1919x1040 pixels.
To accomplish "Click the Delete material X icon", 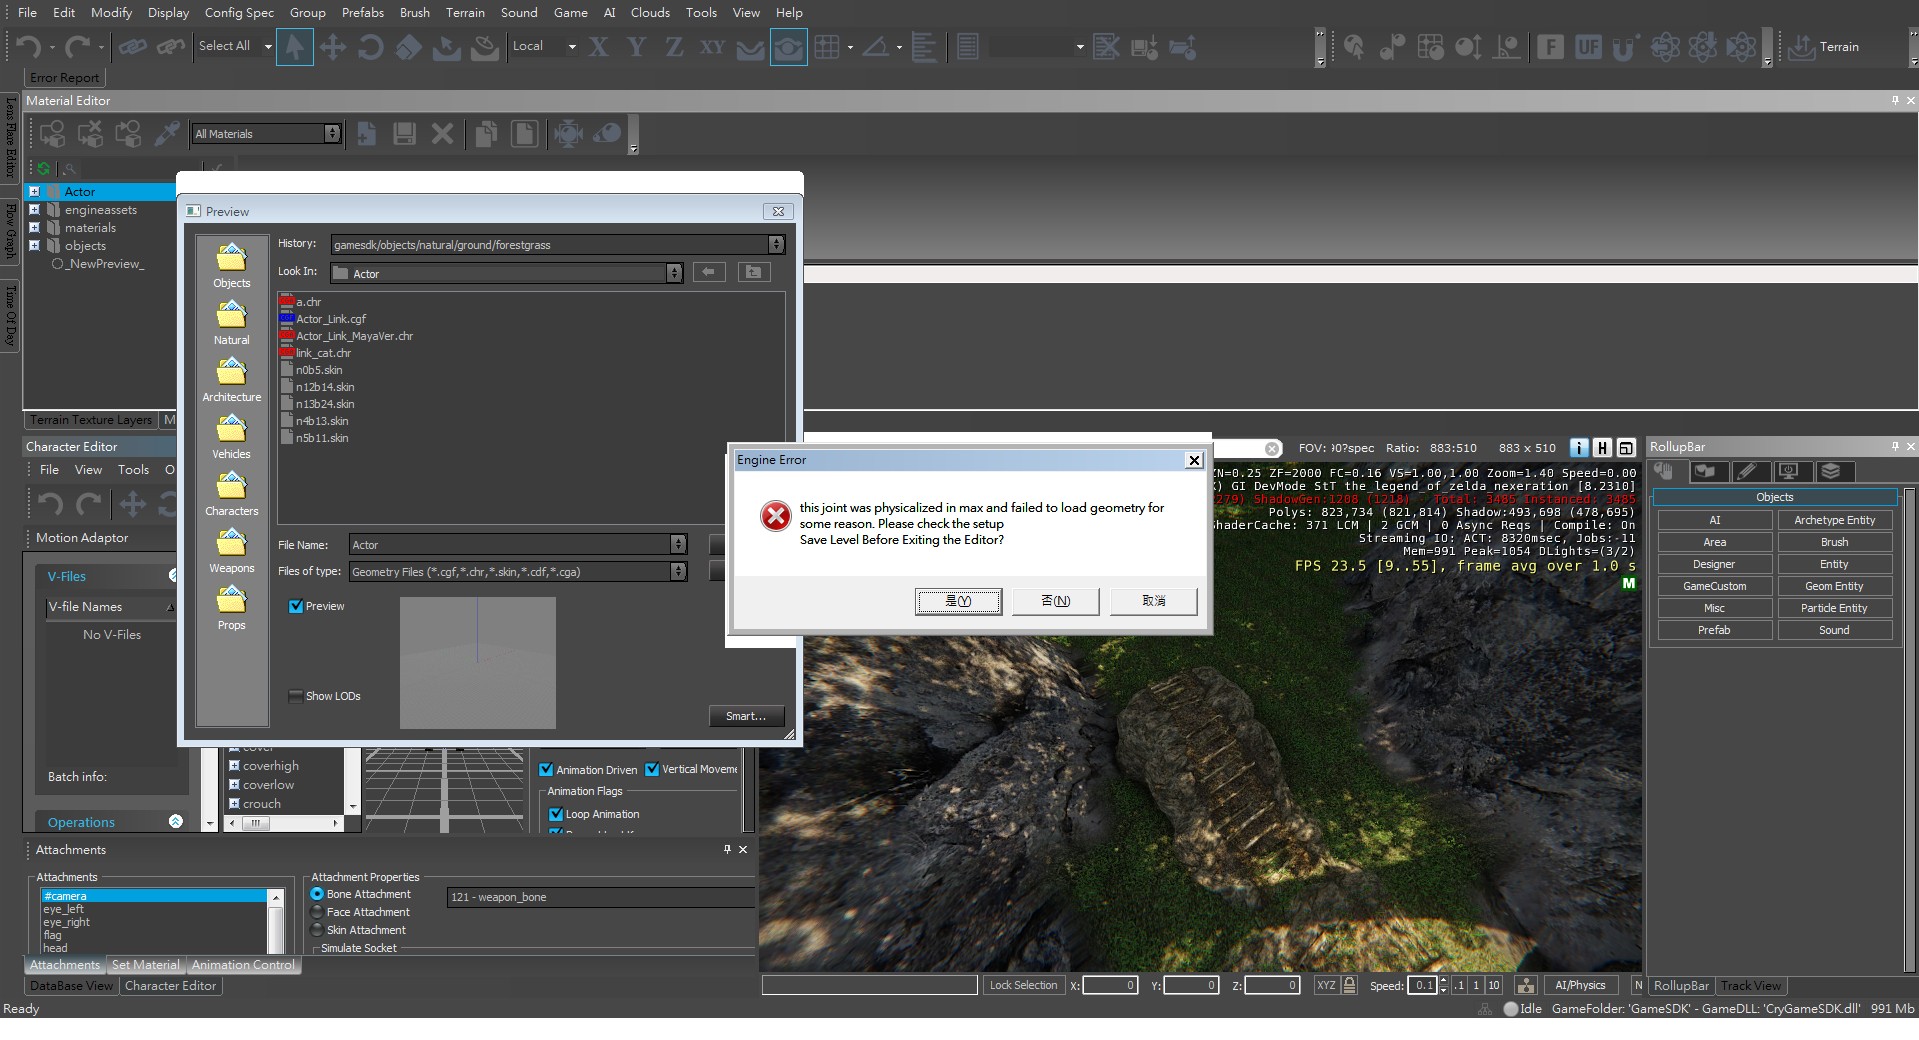I will 443,134.
